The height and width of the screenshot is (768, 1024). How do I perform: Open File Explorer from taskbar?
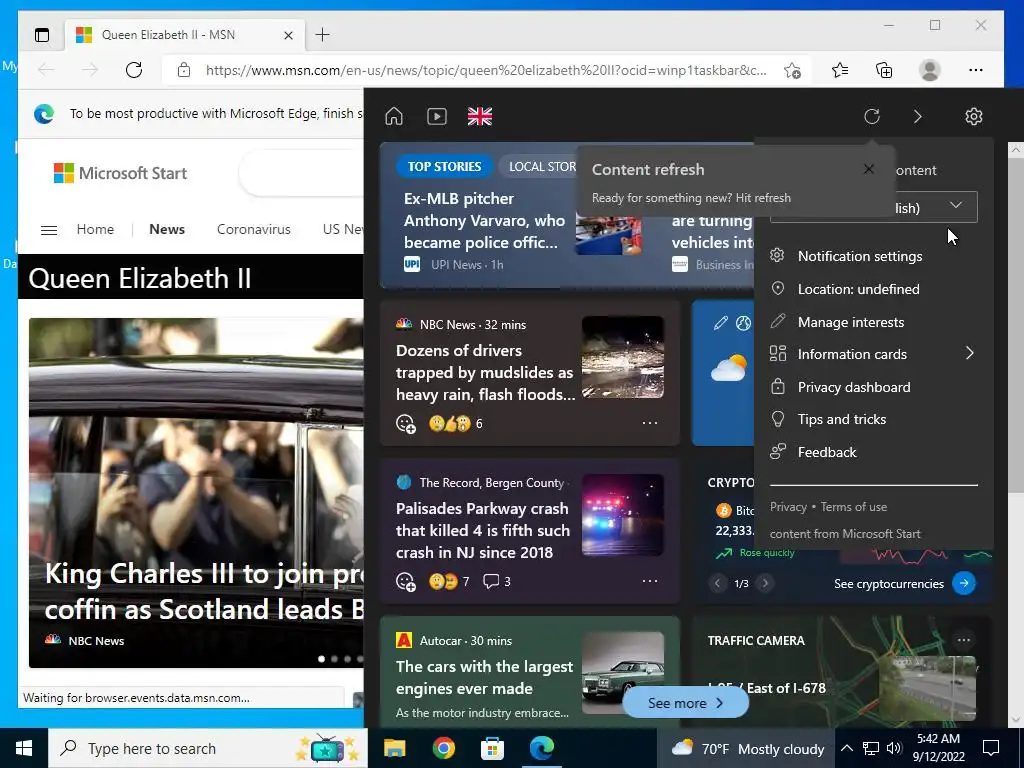tap(394, 748)
